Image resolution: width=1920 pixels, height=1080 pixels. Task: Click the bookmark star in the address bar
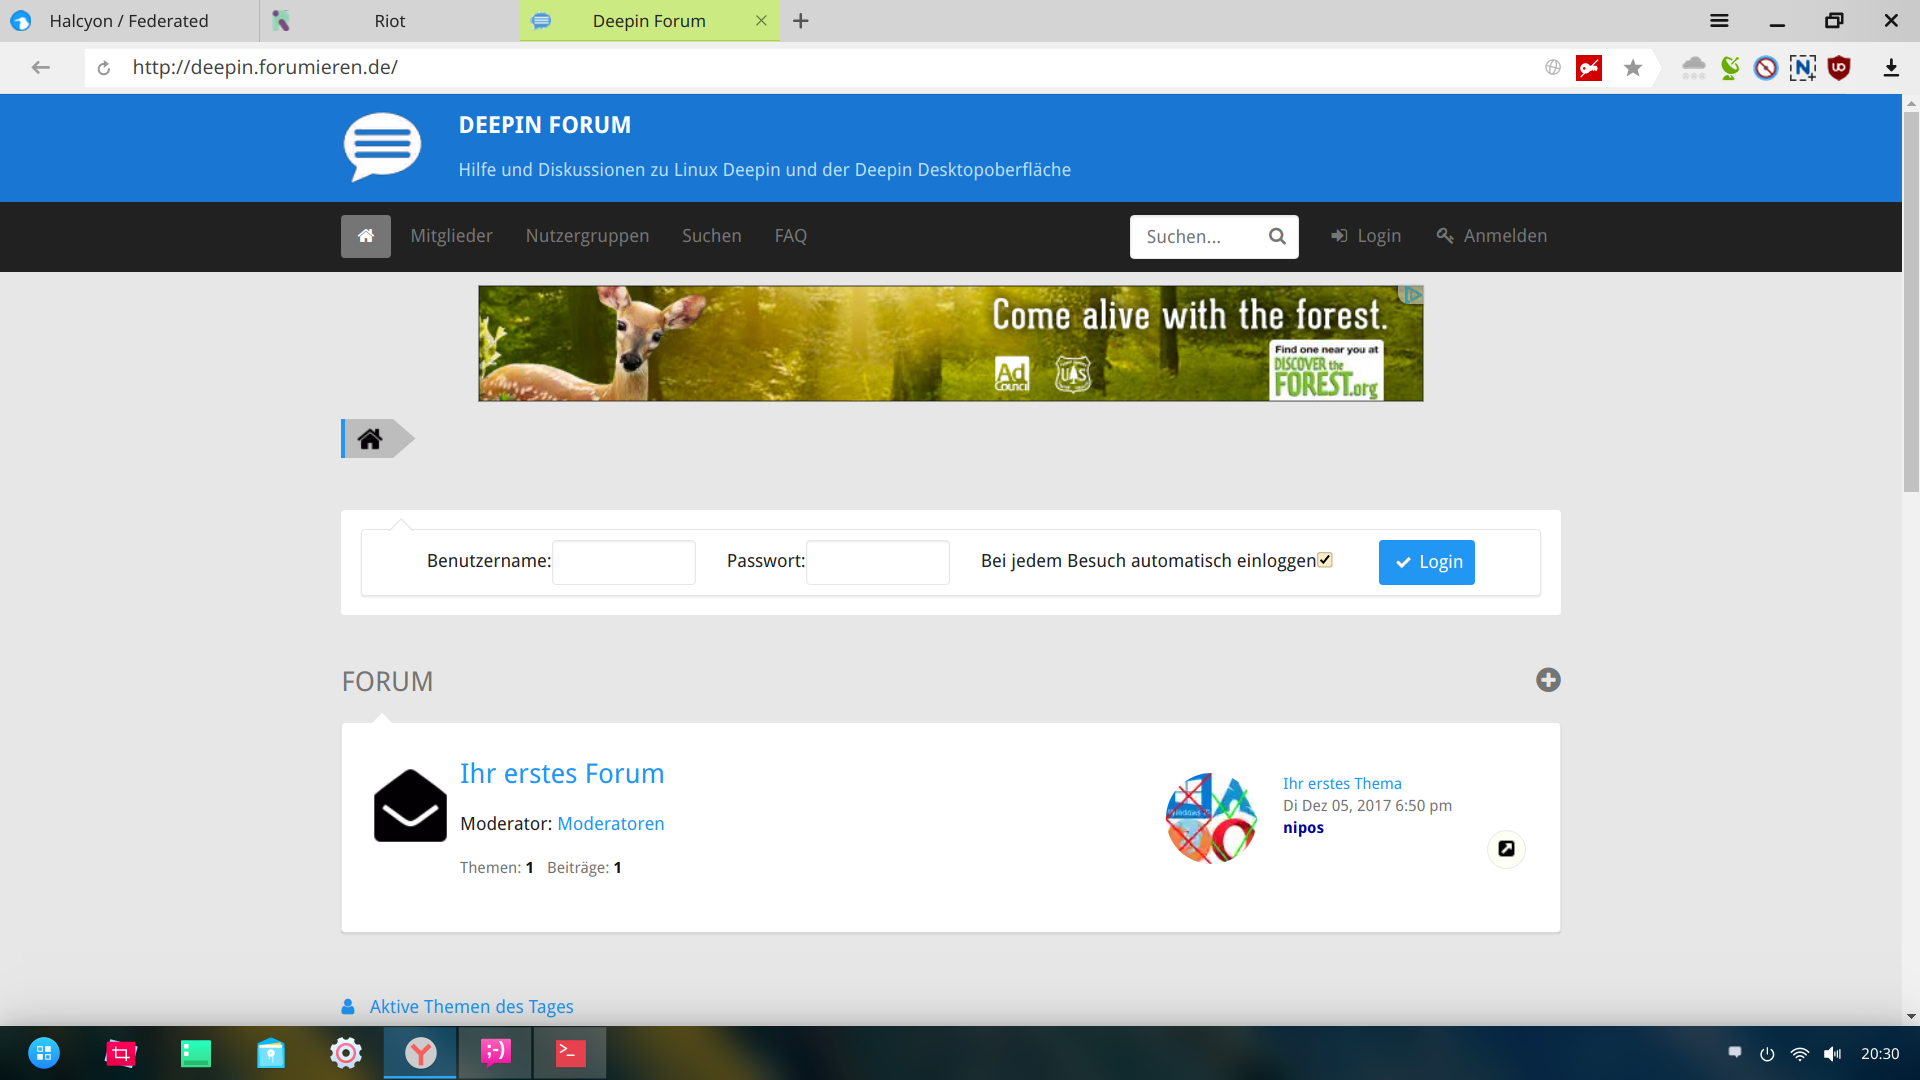coord(1633,68)
